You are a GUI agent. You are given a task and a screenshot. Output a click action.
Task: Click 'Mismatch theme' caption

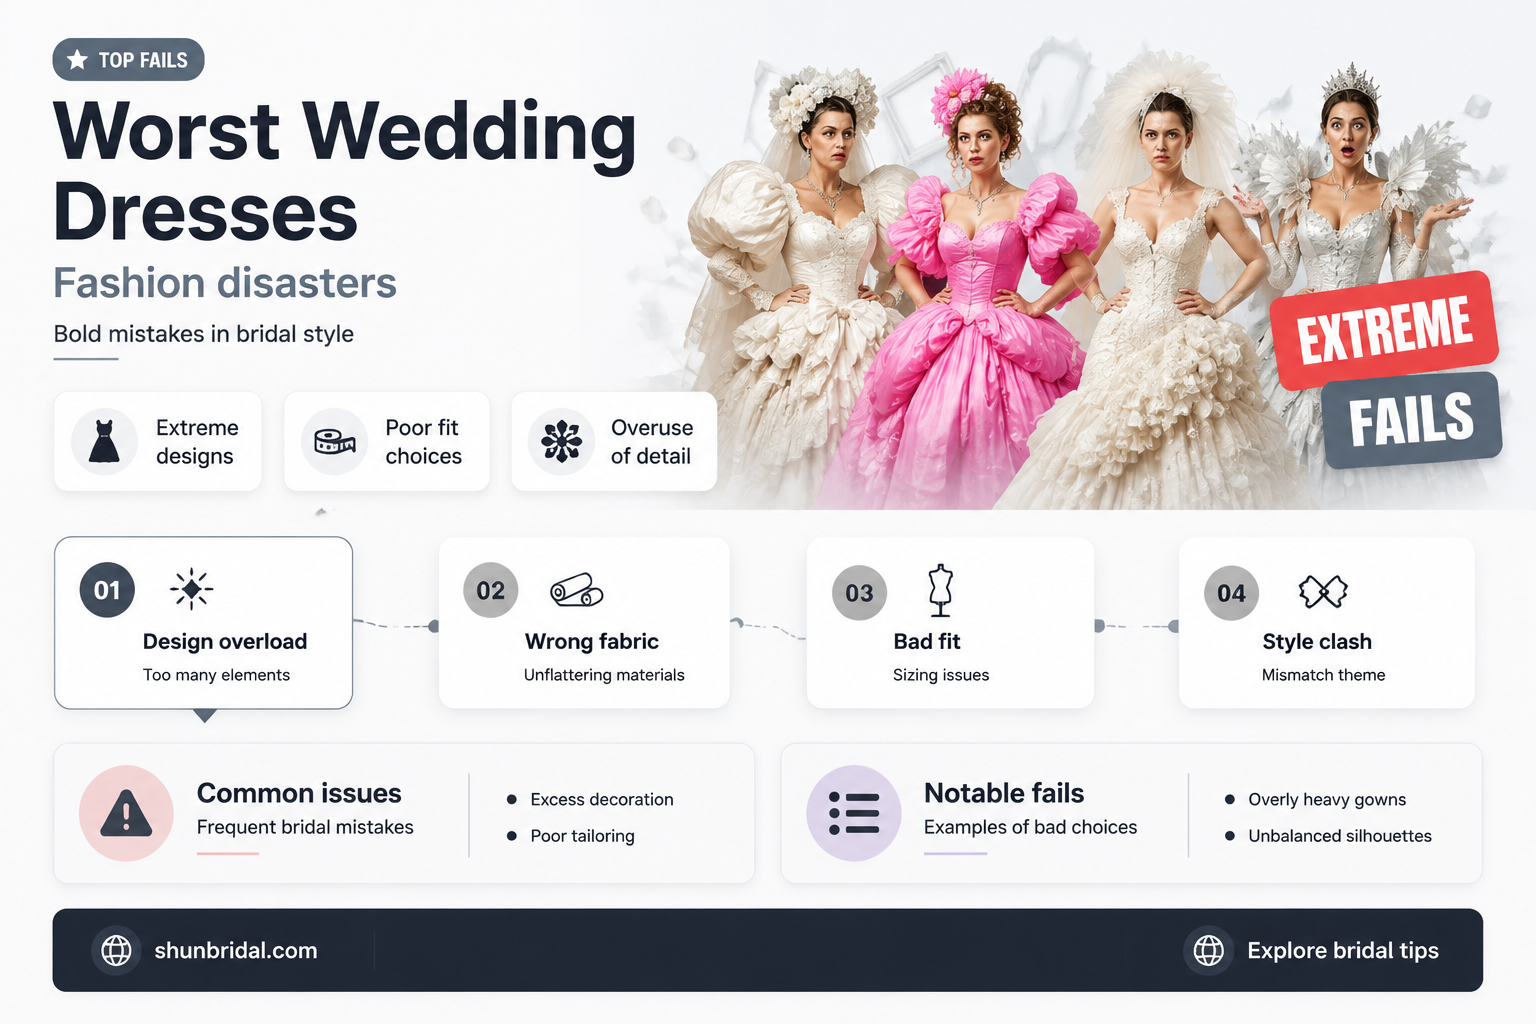1323,675
